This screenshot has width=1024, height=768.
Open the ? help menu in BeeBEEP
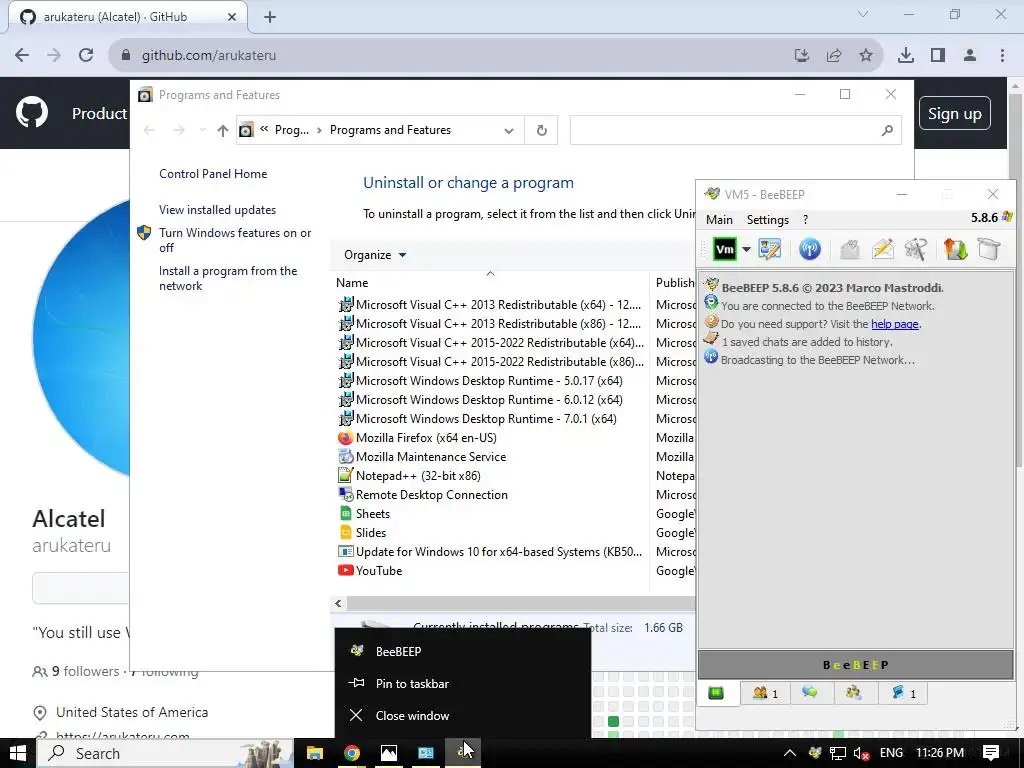pos(805,219)
